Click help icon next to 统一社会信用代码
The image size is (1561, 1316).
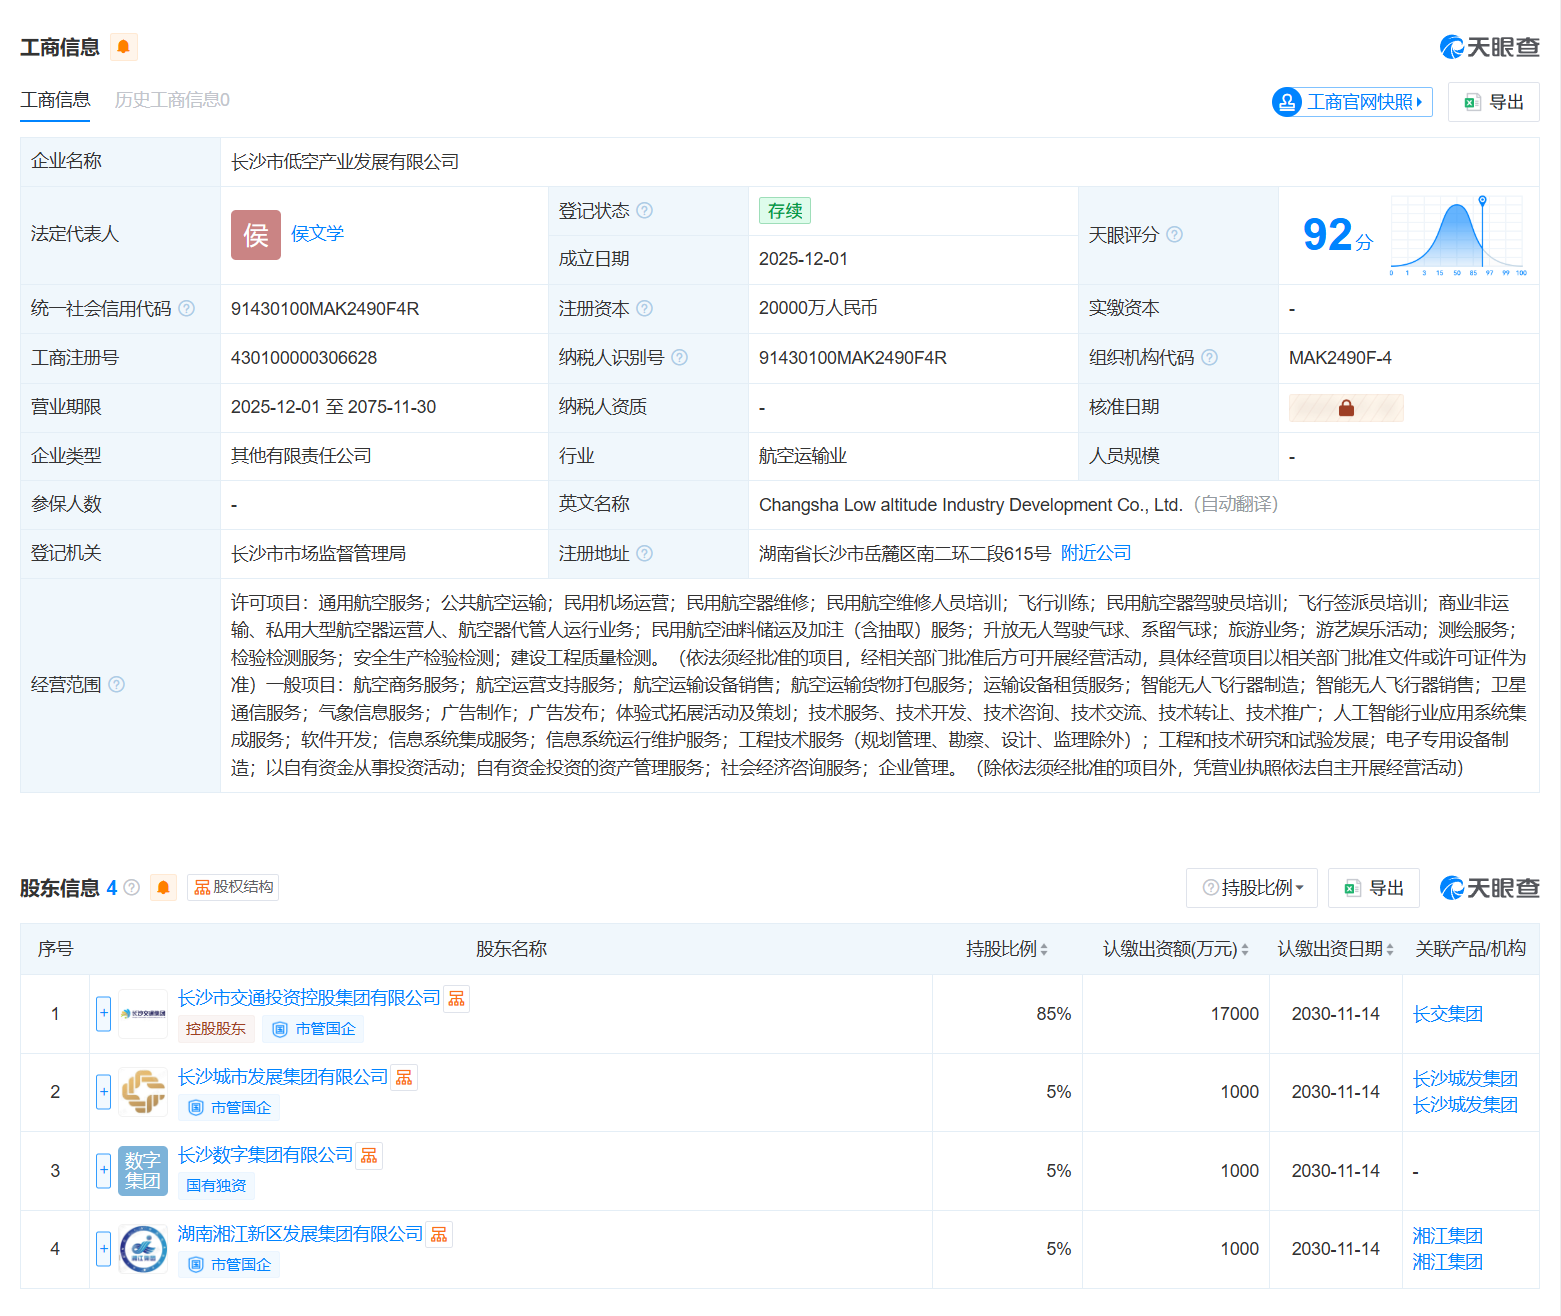(x=186, y=309)
